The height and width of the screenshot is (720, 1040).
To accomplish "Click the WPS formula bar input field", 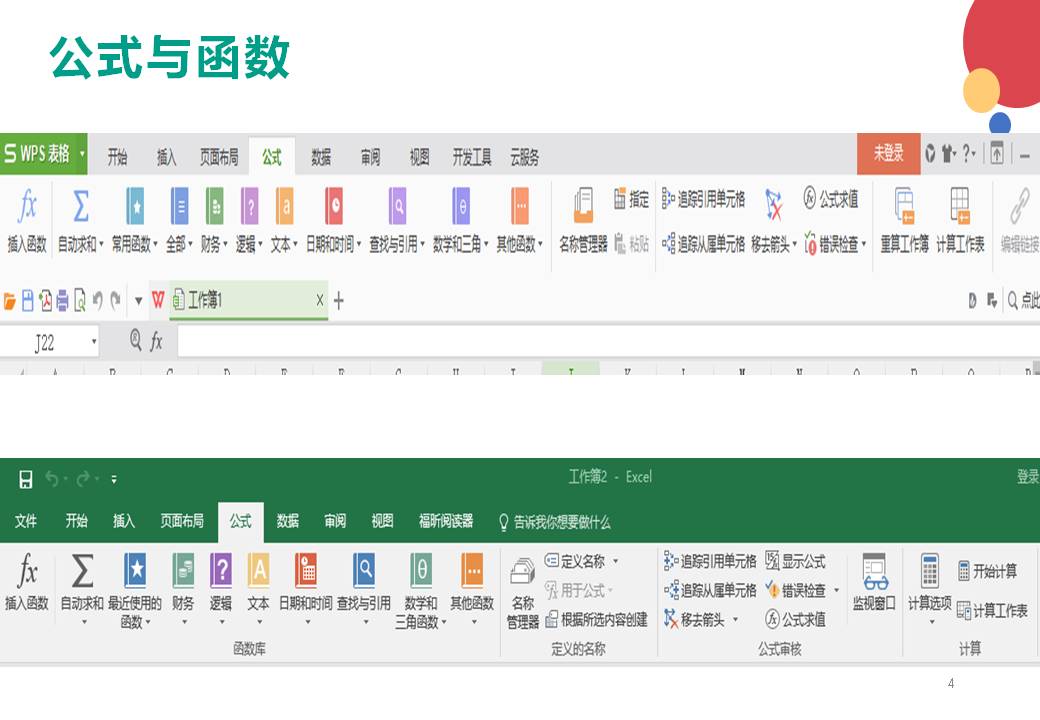I will pos(600,343).
